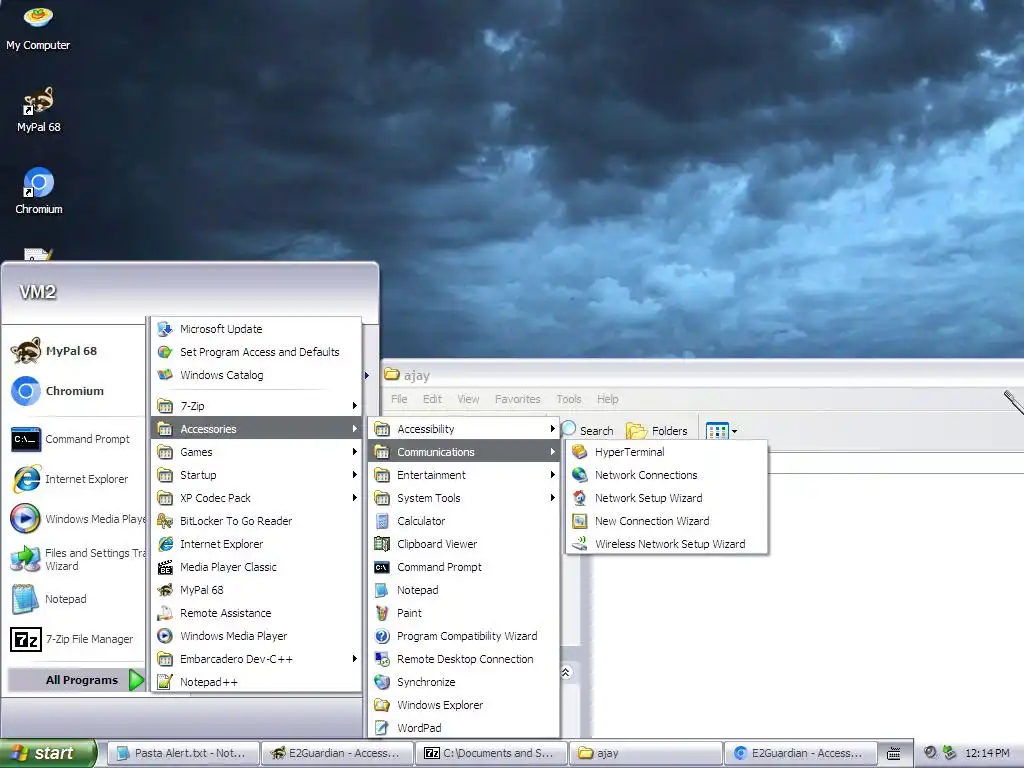
Task: Click the Set Program Access and Defaults icon
Action: click(165, 351)
